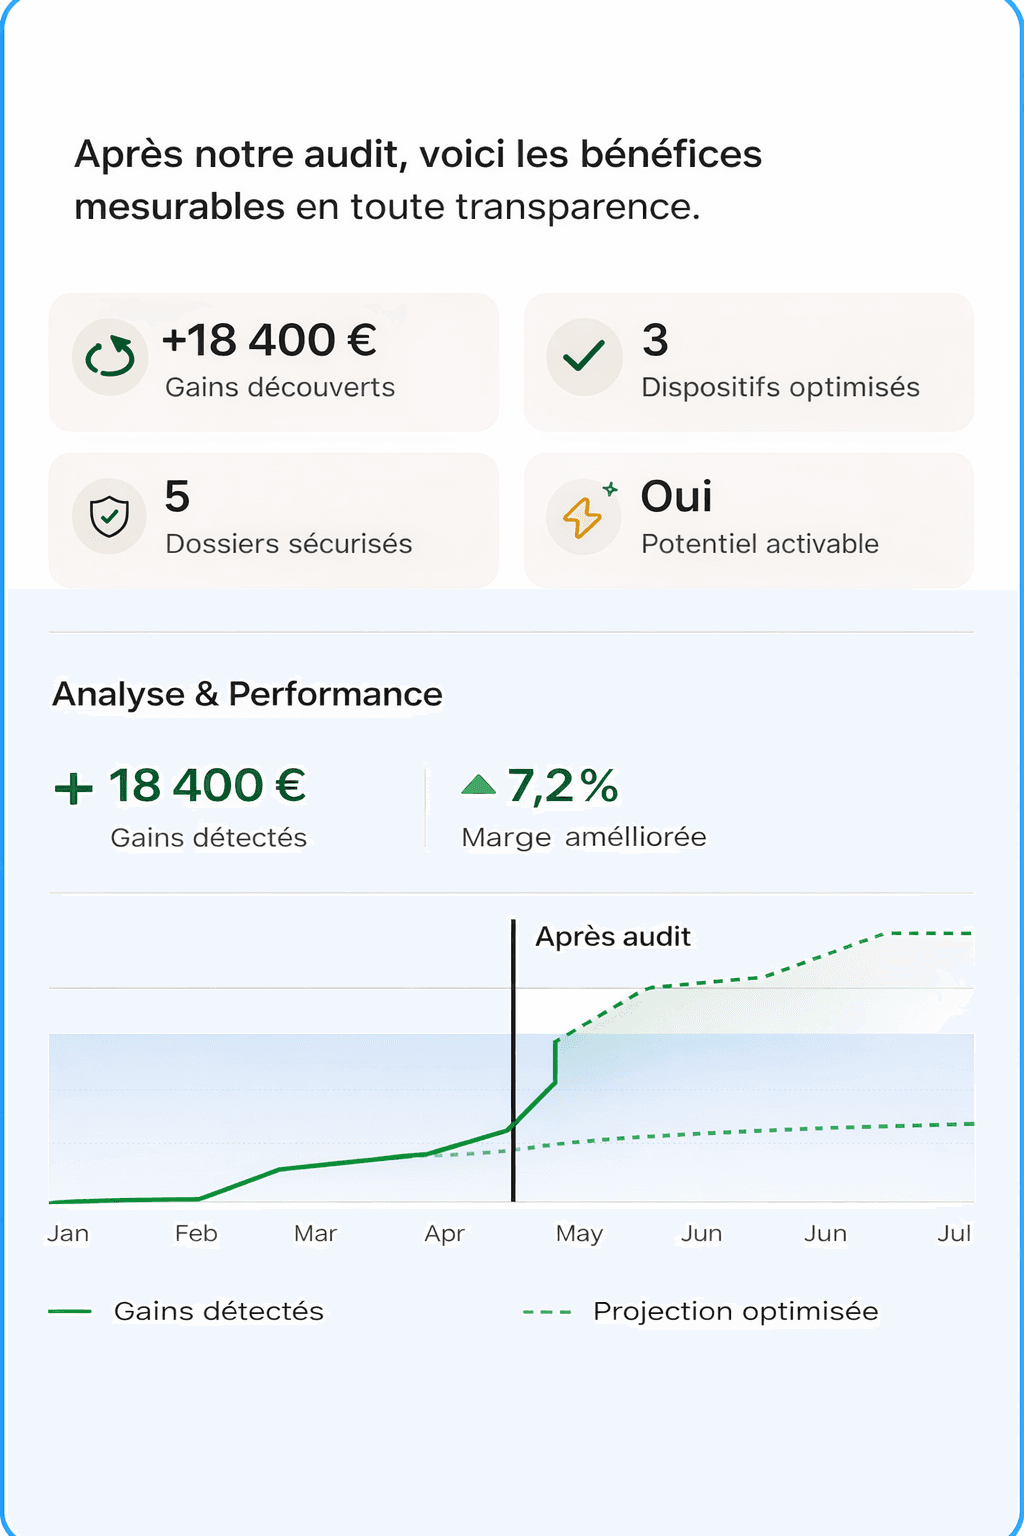Click the green plus sign before 18 400 €
The width and height of the screenshot is (1024, 1536).
point(72,787)
